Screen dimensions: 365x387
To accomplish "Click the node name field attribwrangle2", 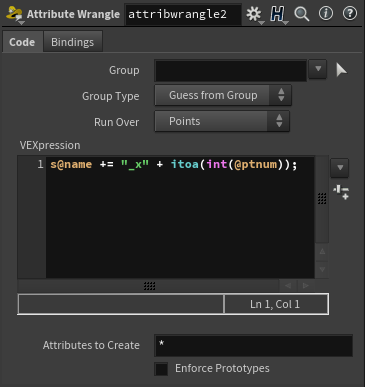I will click(x=183, y=14).
